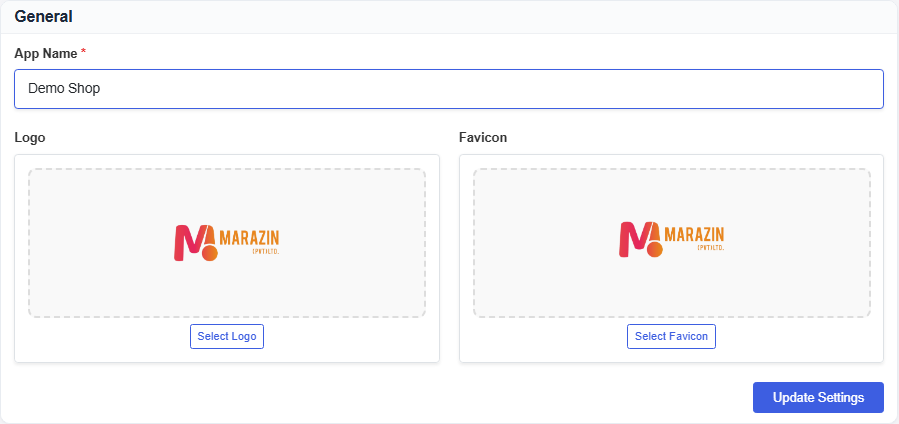The image size is (899, 424).
Task: Click MARAZIN wordmark in the Favicon preview
Action: click(694, 234)
